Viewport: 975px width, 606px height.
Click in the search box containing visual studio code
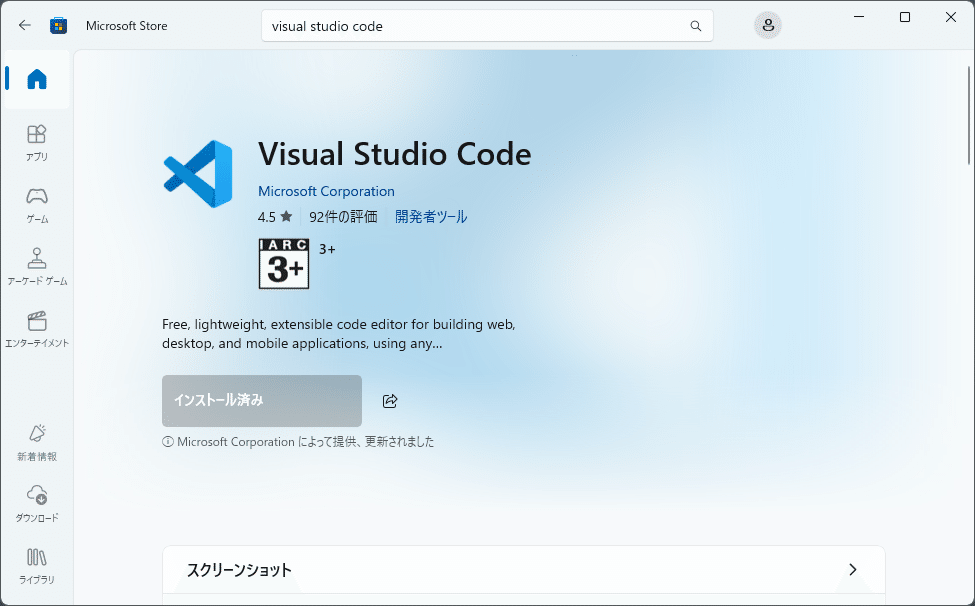coord(487,26)
